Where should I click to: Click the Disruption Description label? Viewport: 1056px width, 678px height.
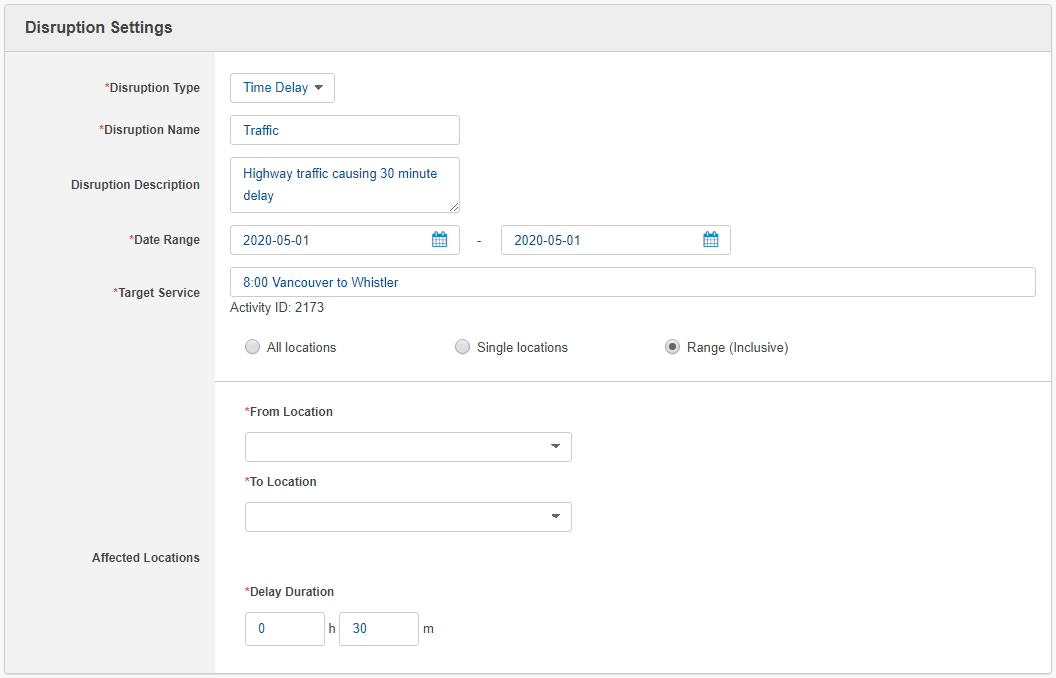coord(135,184)
